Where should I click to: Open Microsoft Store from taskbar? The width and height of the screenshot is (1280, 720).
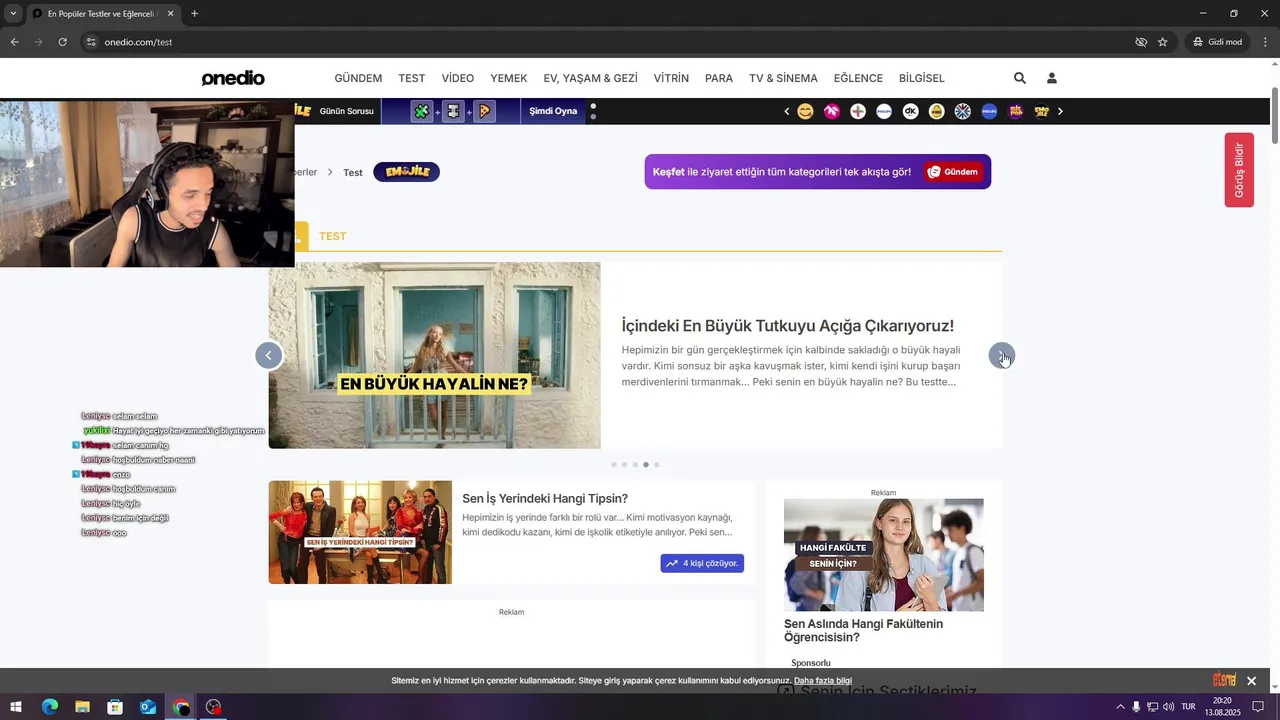[115, 707]
